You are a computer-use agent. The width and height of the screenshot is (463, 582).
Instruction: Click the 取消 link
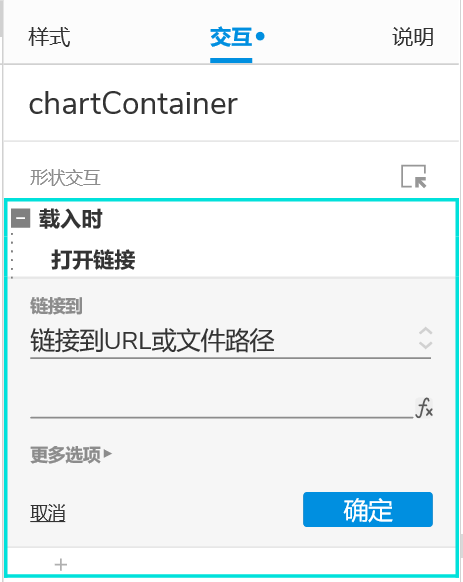[48, 513]
